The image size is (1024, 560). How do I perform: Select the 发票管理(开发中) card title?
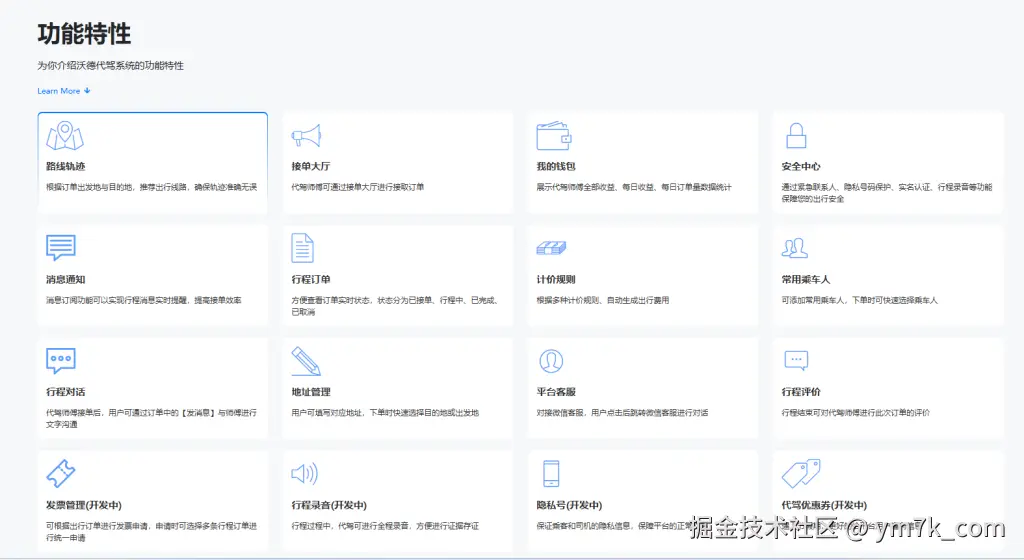point(84,505)
